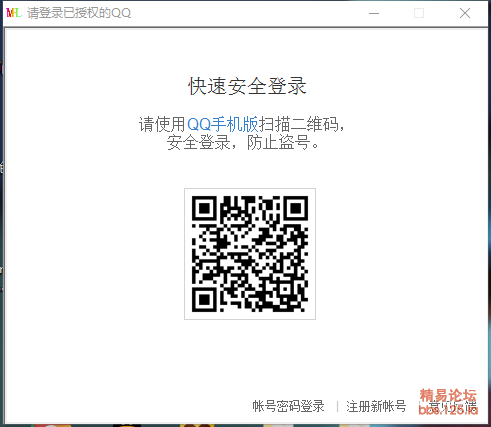Image resolution: width=491 pixels, height=427 pixels.
Task: Click the QQ login QR code
Action: pyautogui.click(x=250, y=254)
